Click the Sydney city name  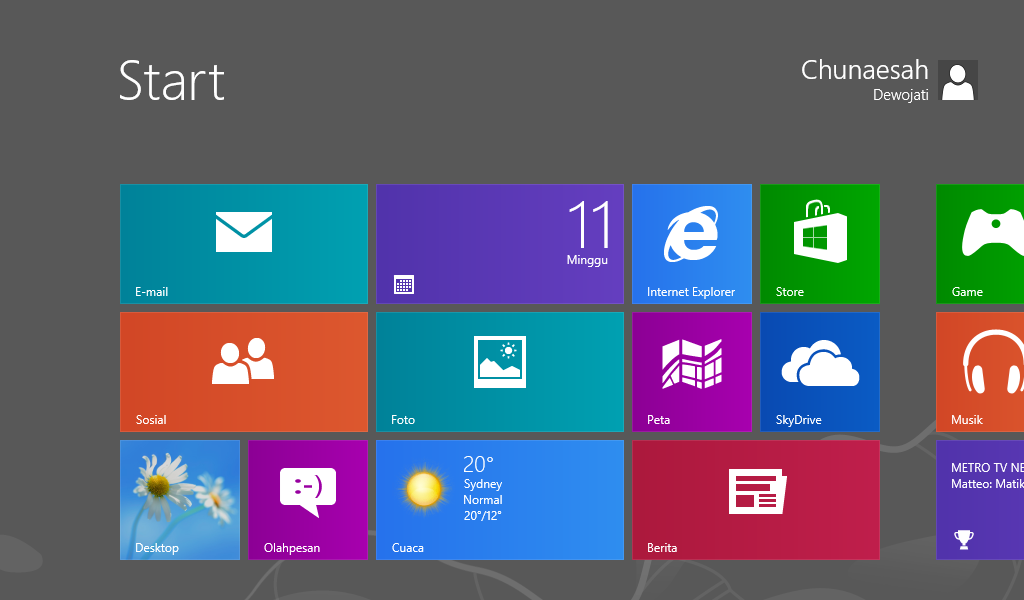(x=483, y=484)
